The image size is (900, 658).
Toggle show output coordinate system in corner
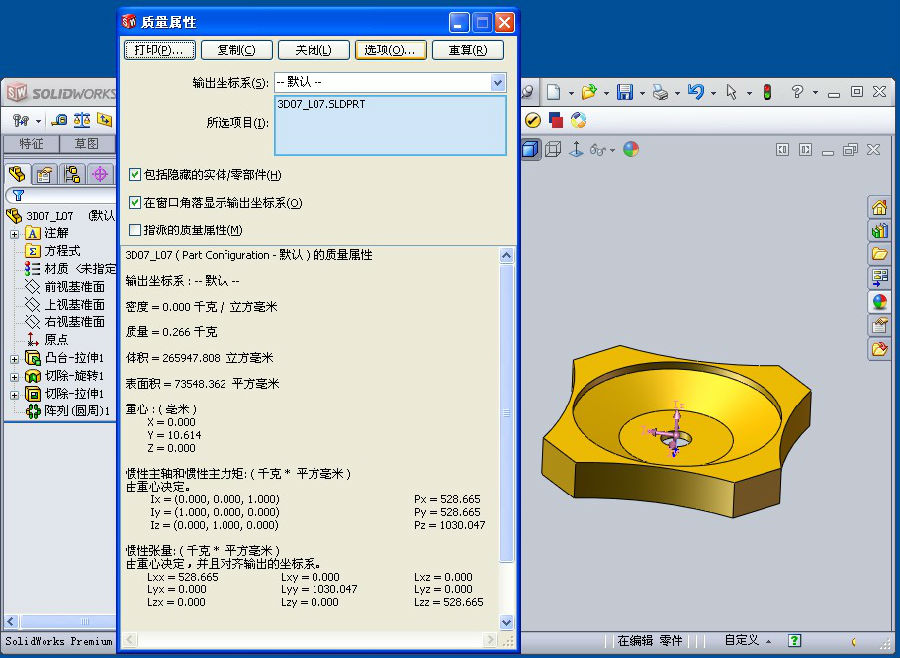click(x=135, y=203)
